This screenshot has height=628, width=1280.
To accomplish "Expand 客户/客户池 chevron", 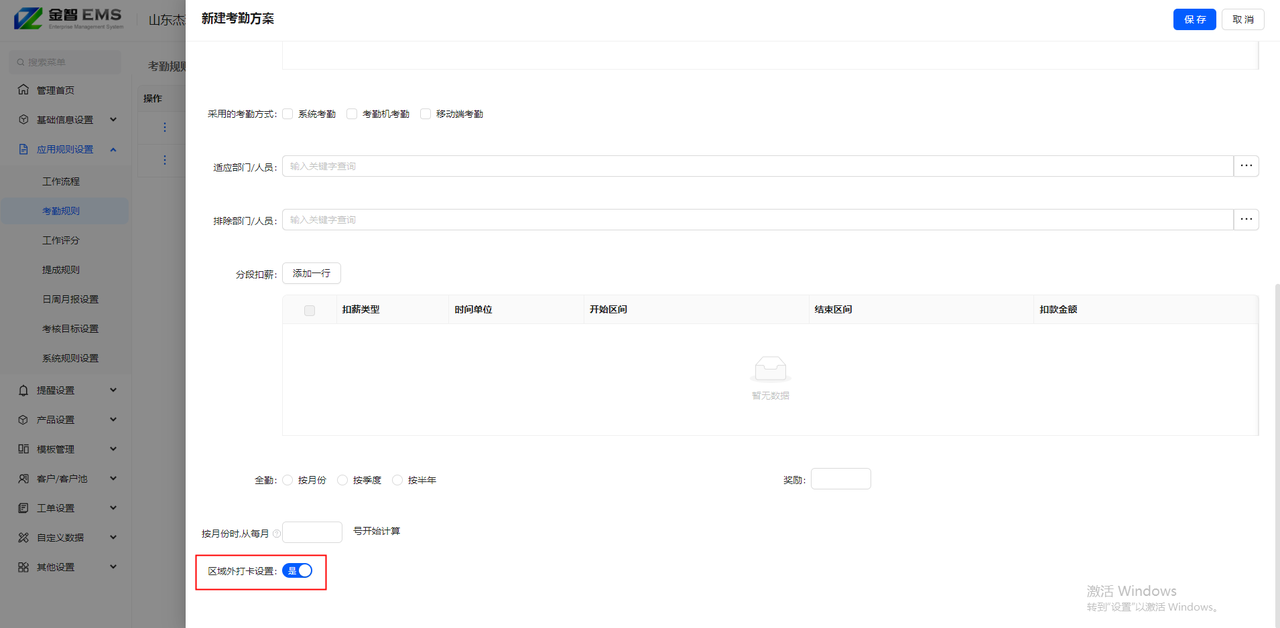I will 113,479.
